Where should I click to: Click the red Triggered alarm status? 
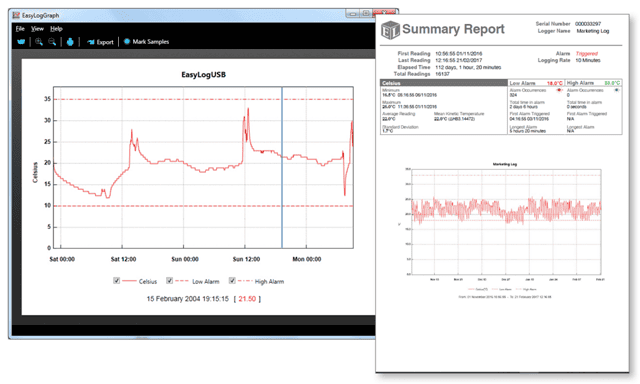click(587, 54)
